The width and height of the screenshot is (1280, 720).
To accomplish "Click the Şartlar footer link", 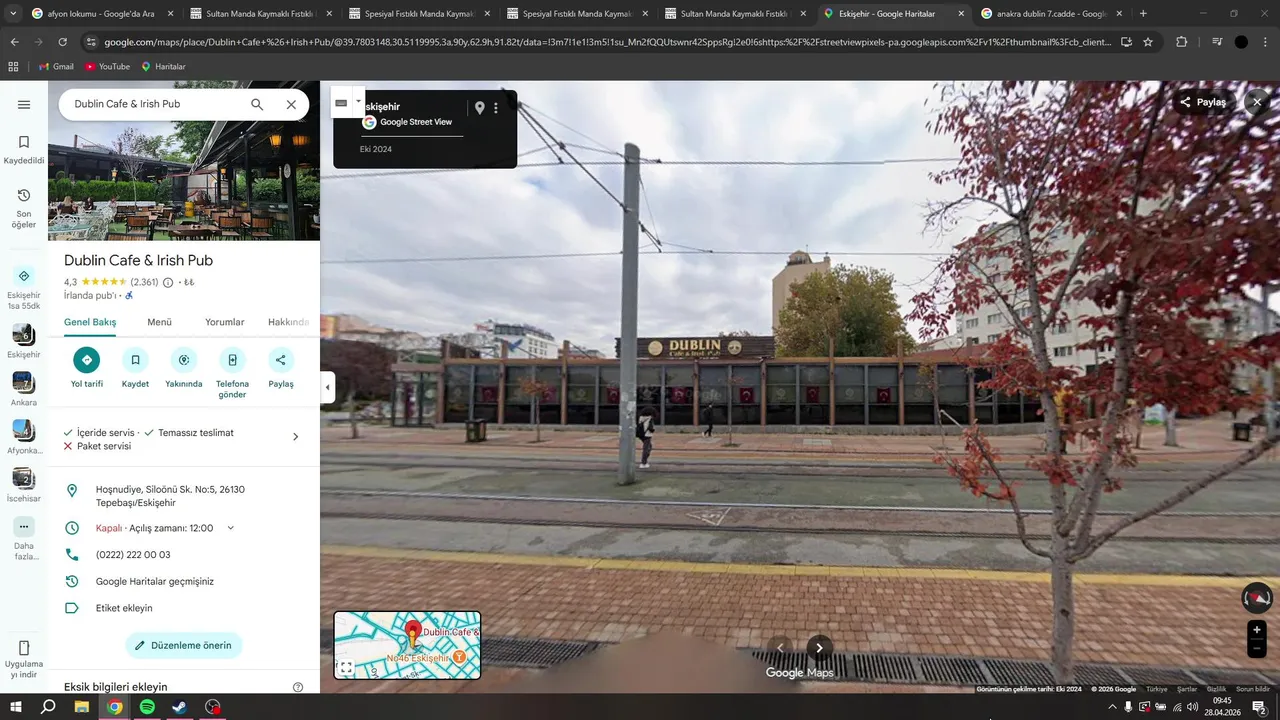I will [1187, 689].
